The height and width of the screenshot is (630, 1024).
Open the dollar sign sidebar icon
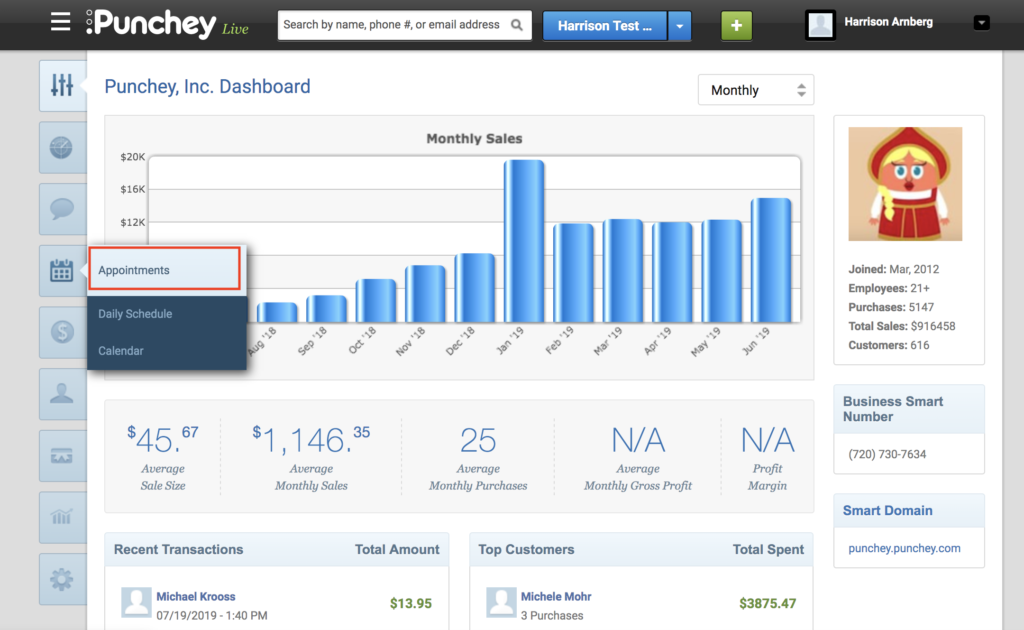(62, 332)
